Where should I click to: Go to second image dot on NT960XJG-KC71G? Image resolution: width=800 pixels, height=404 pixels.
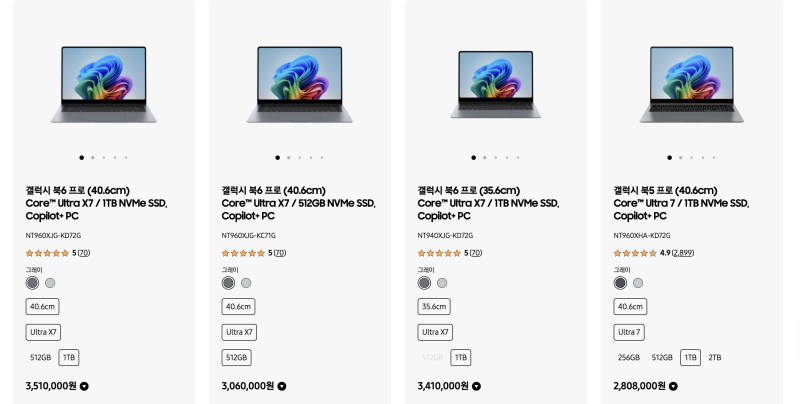[288, 157]
